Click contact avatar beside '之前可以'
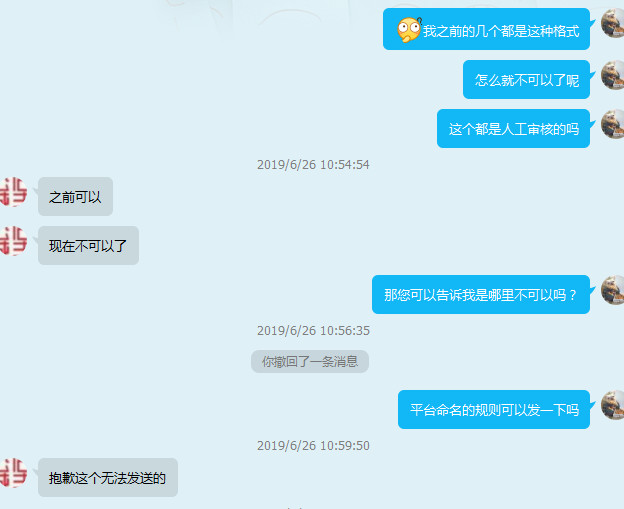 13,192
